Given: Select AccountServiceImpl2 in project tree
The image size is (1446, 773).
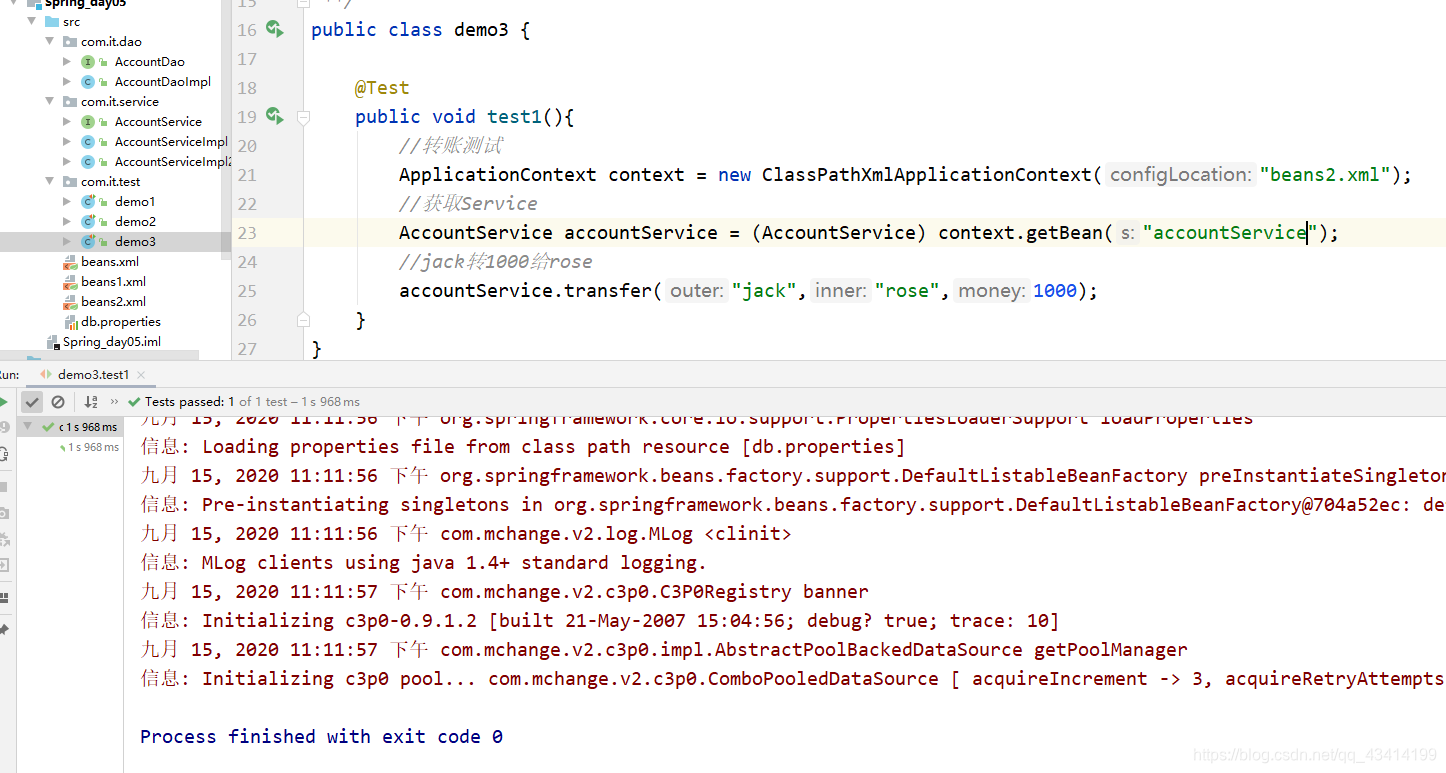Looking at the screenshot, I should click(173, 162).
